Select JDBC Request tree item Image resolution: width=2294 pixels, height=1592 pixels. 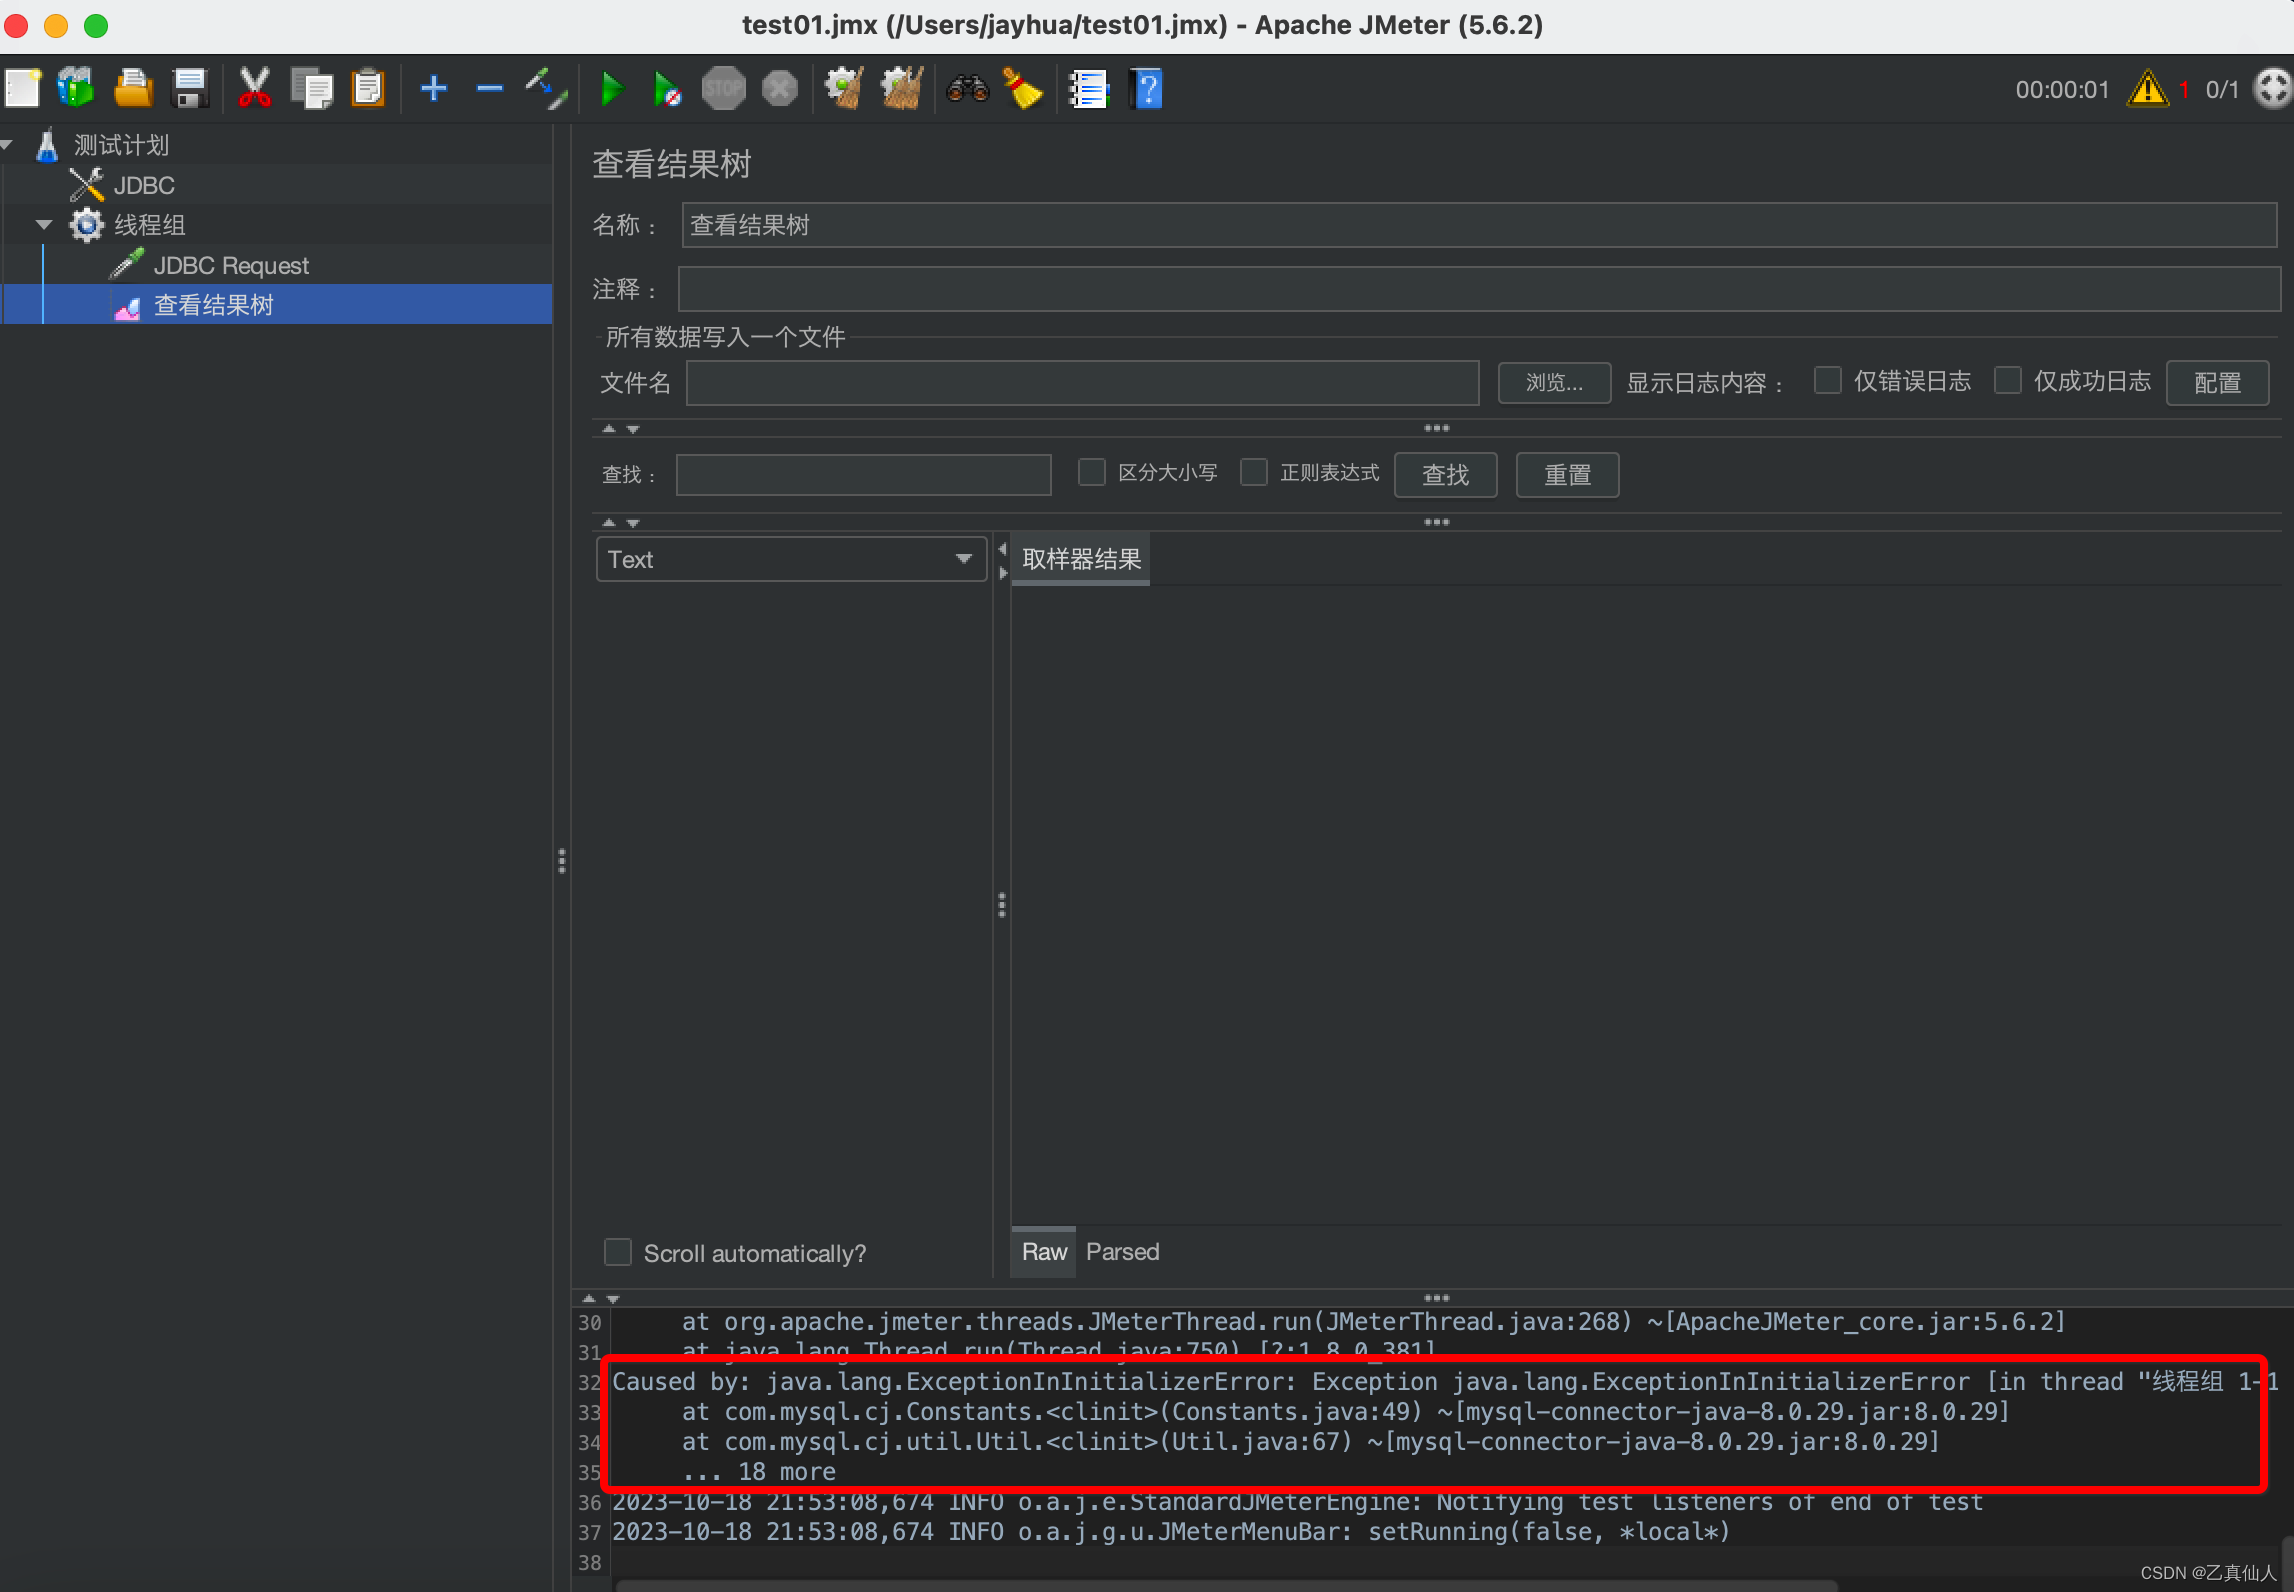pyautogui.click(x=234, y=263)
